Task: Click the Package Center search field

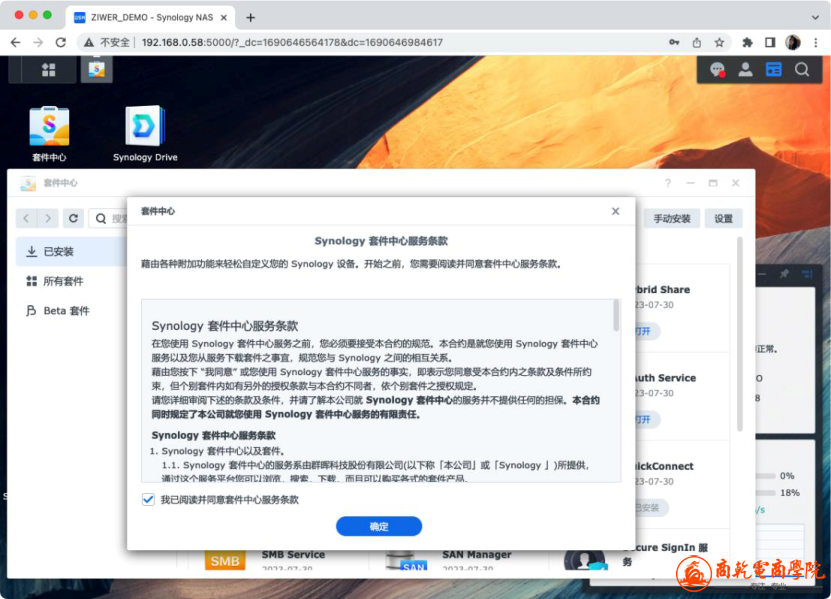Action: point(108,218)
